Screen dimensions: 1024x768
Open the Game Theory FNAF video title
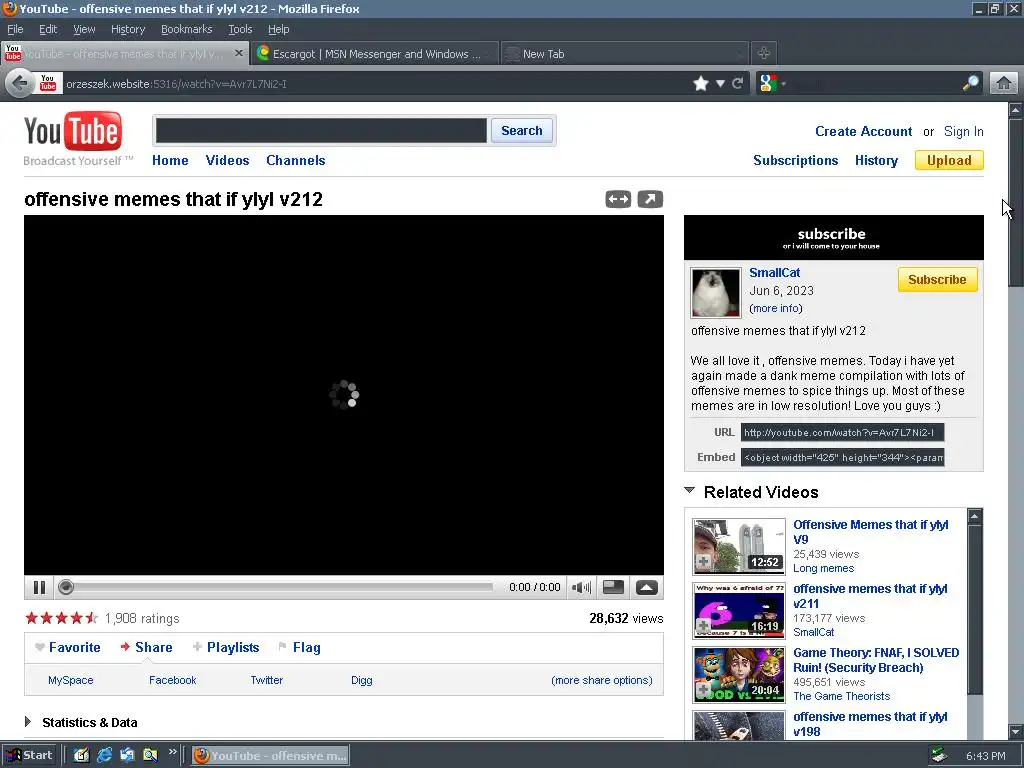coord(876,660)
